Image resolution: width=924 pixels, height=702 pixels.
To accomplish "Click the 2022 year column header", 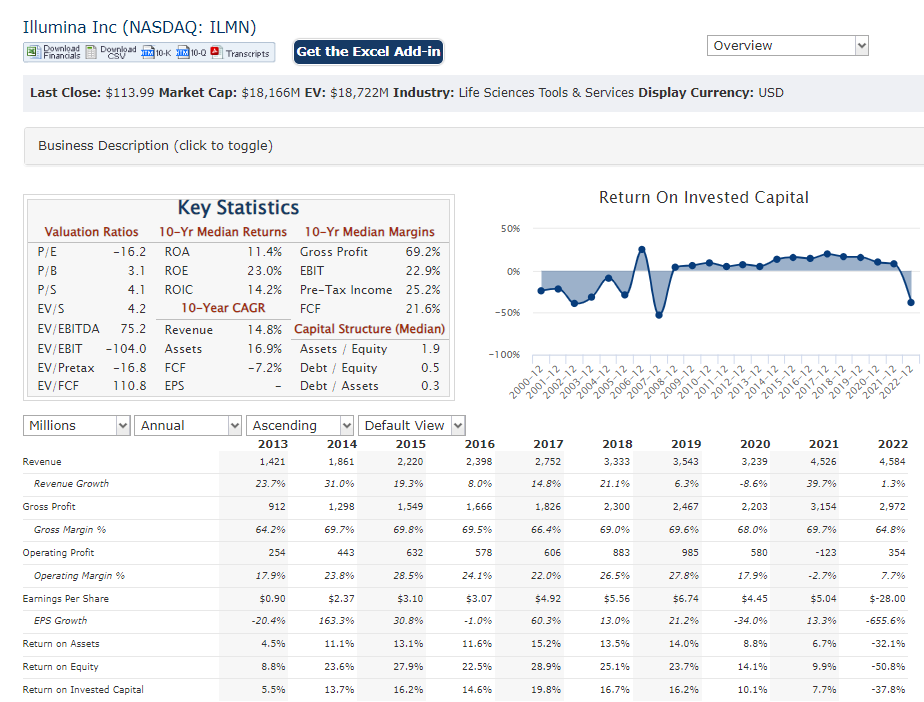I will coord(893,444).
